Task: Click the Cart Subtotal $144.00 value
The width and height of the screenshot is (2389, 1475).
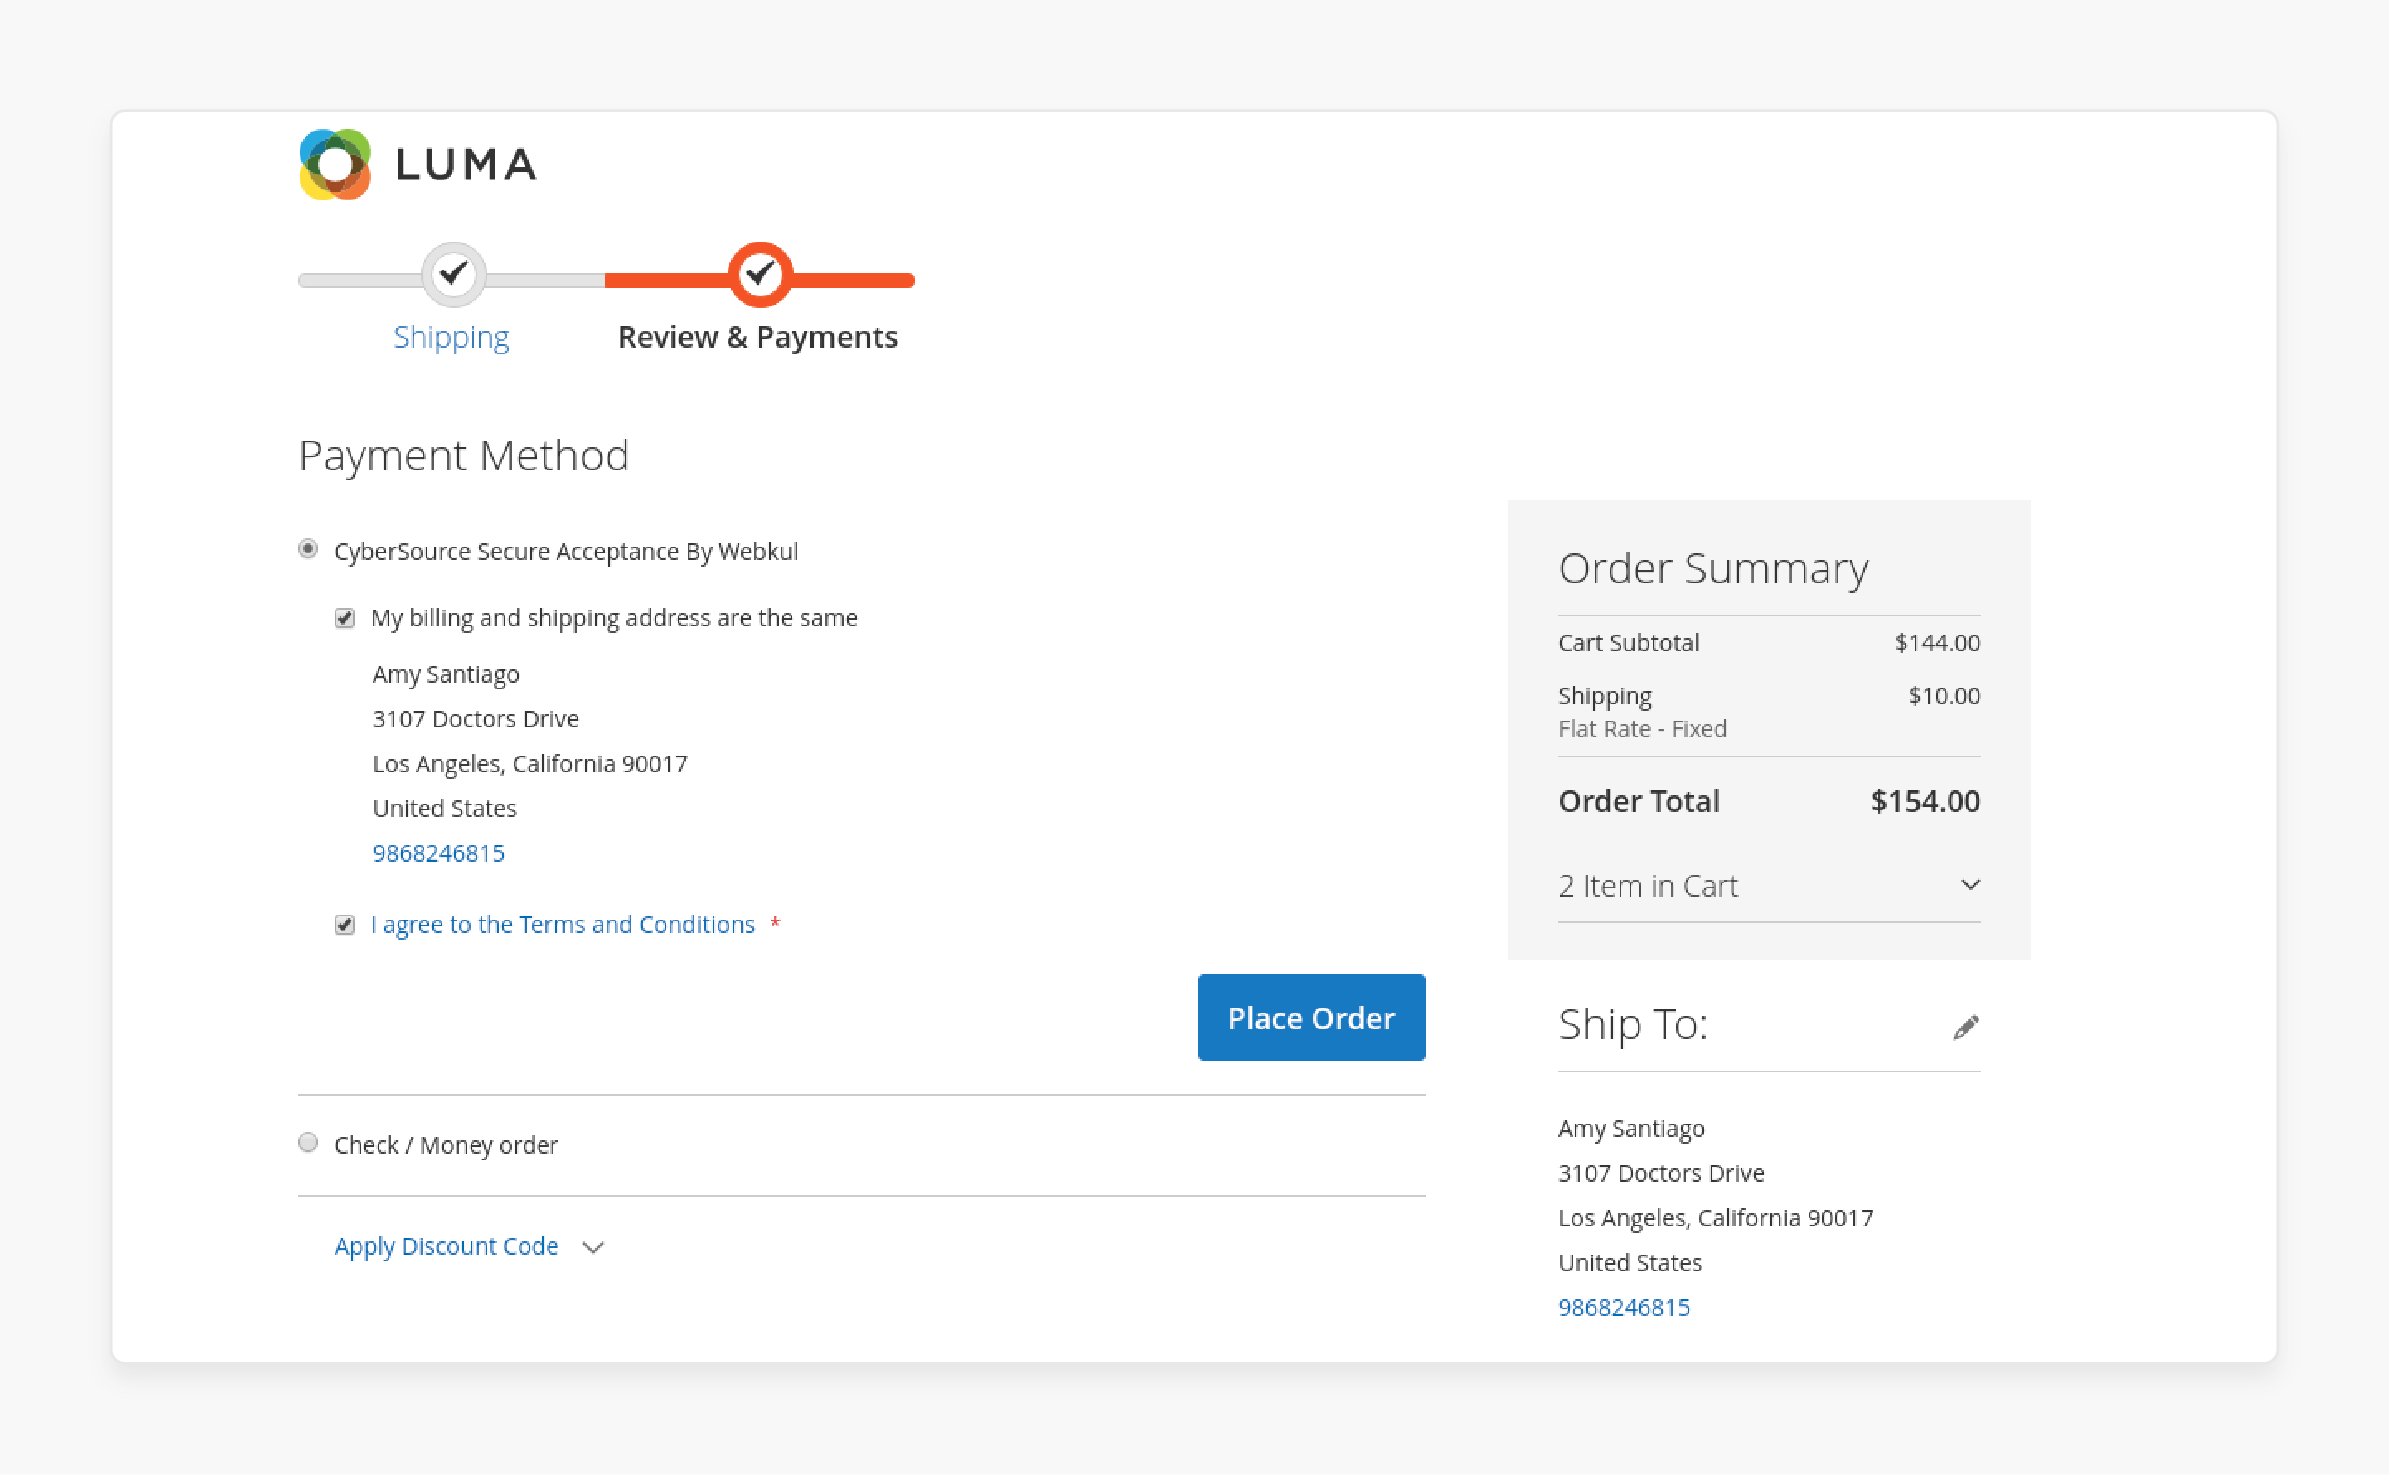Action: pos(1937,643)
